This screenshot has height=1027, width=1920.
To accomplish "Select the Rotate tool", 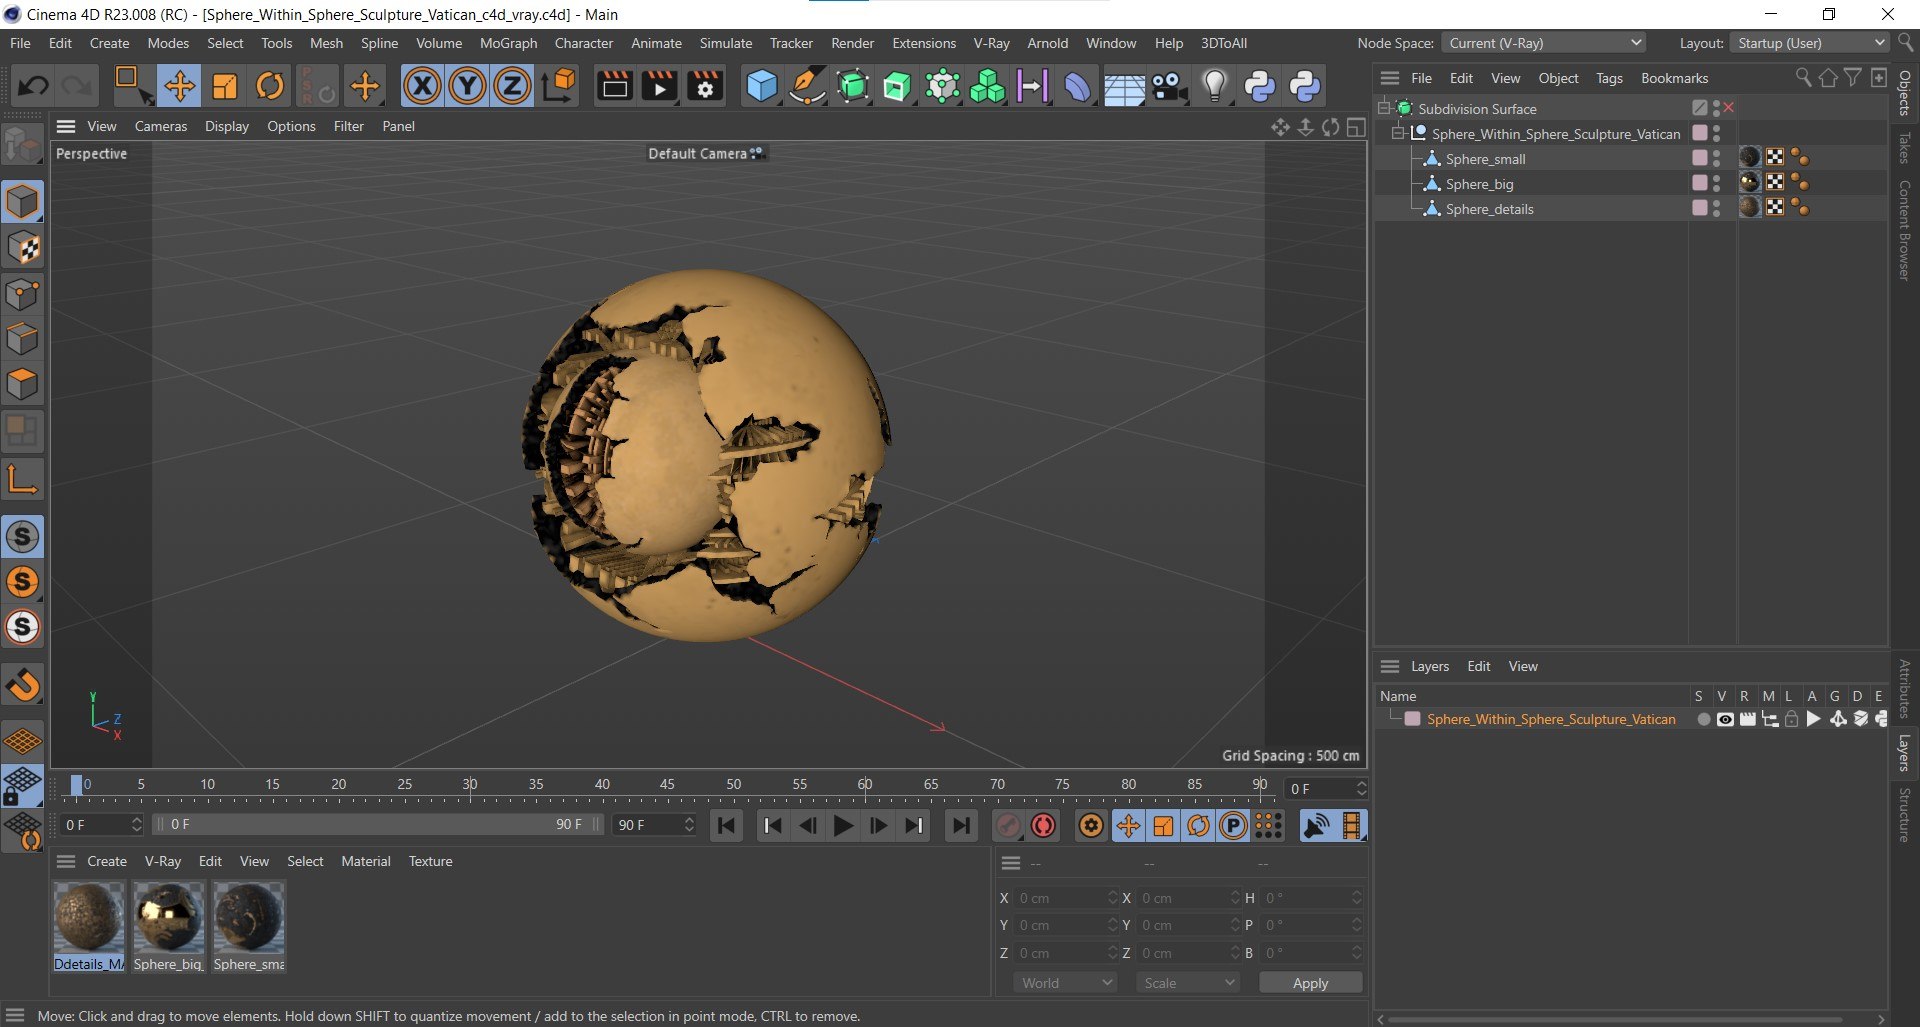I will click(x=270, y=86).
